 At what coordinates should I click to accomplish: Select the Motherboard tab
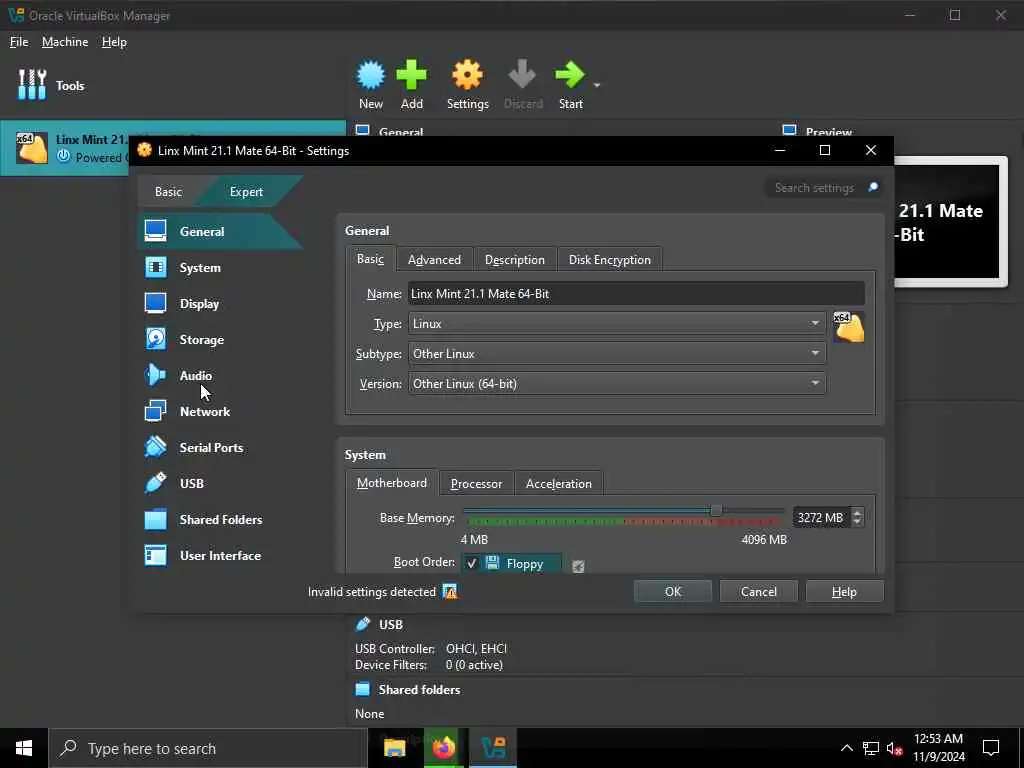click(x=392, y=483)
